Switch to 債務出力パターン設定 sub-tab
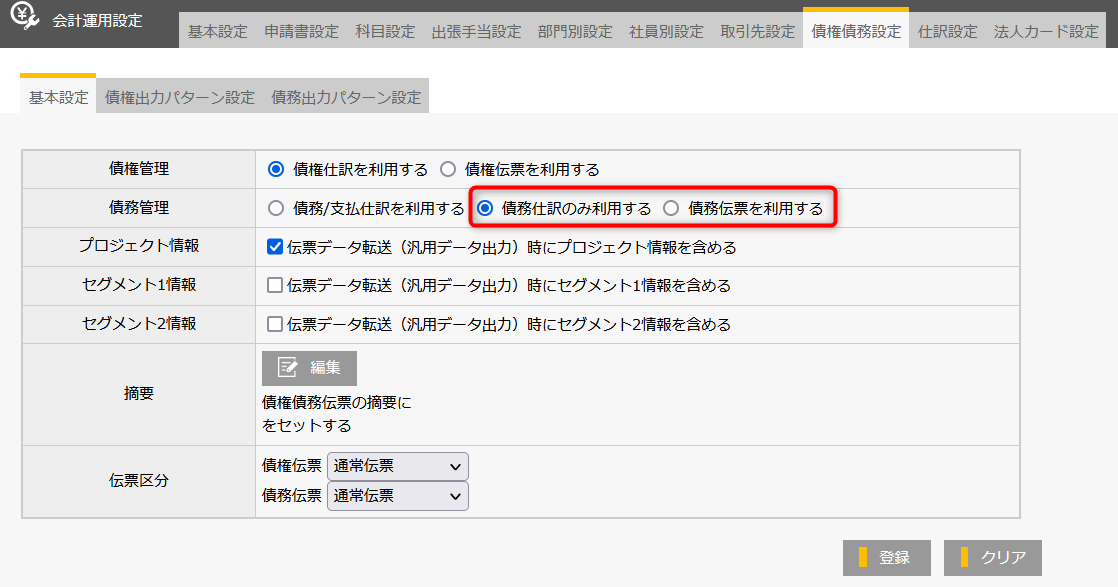The height and width of the screenshot is (587, 1118). point(346,98)
